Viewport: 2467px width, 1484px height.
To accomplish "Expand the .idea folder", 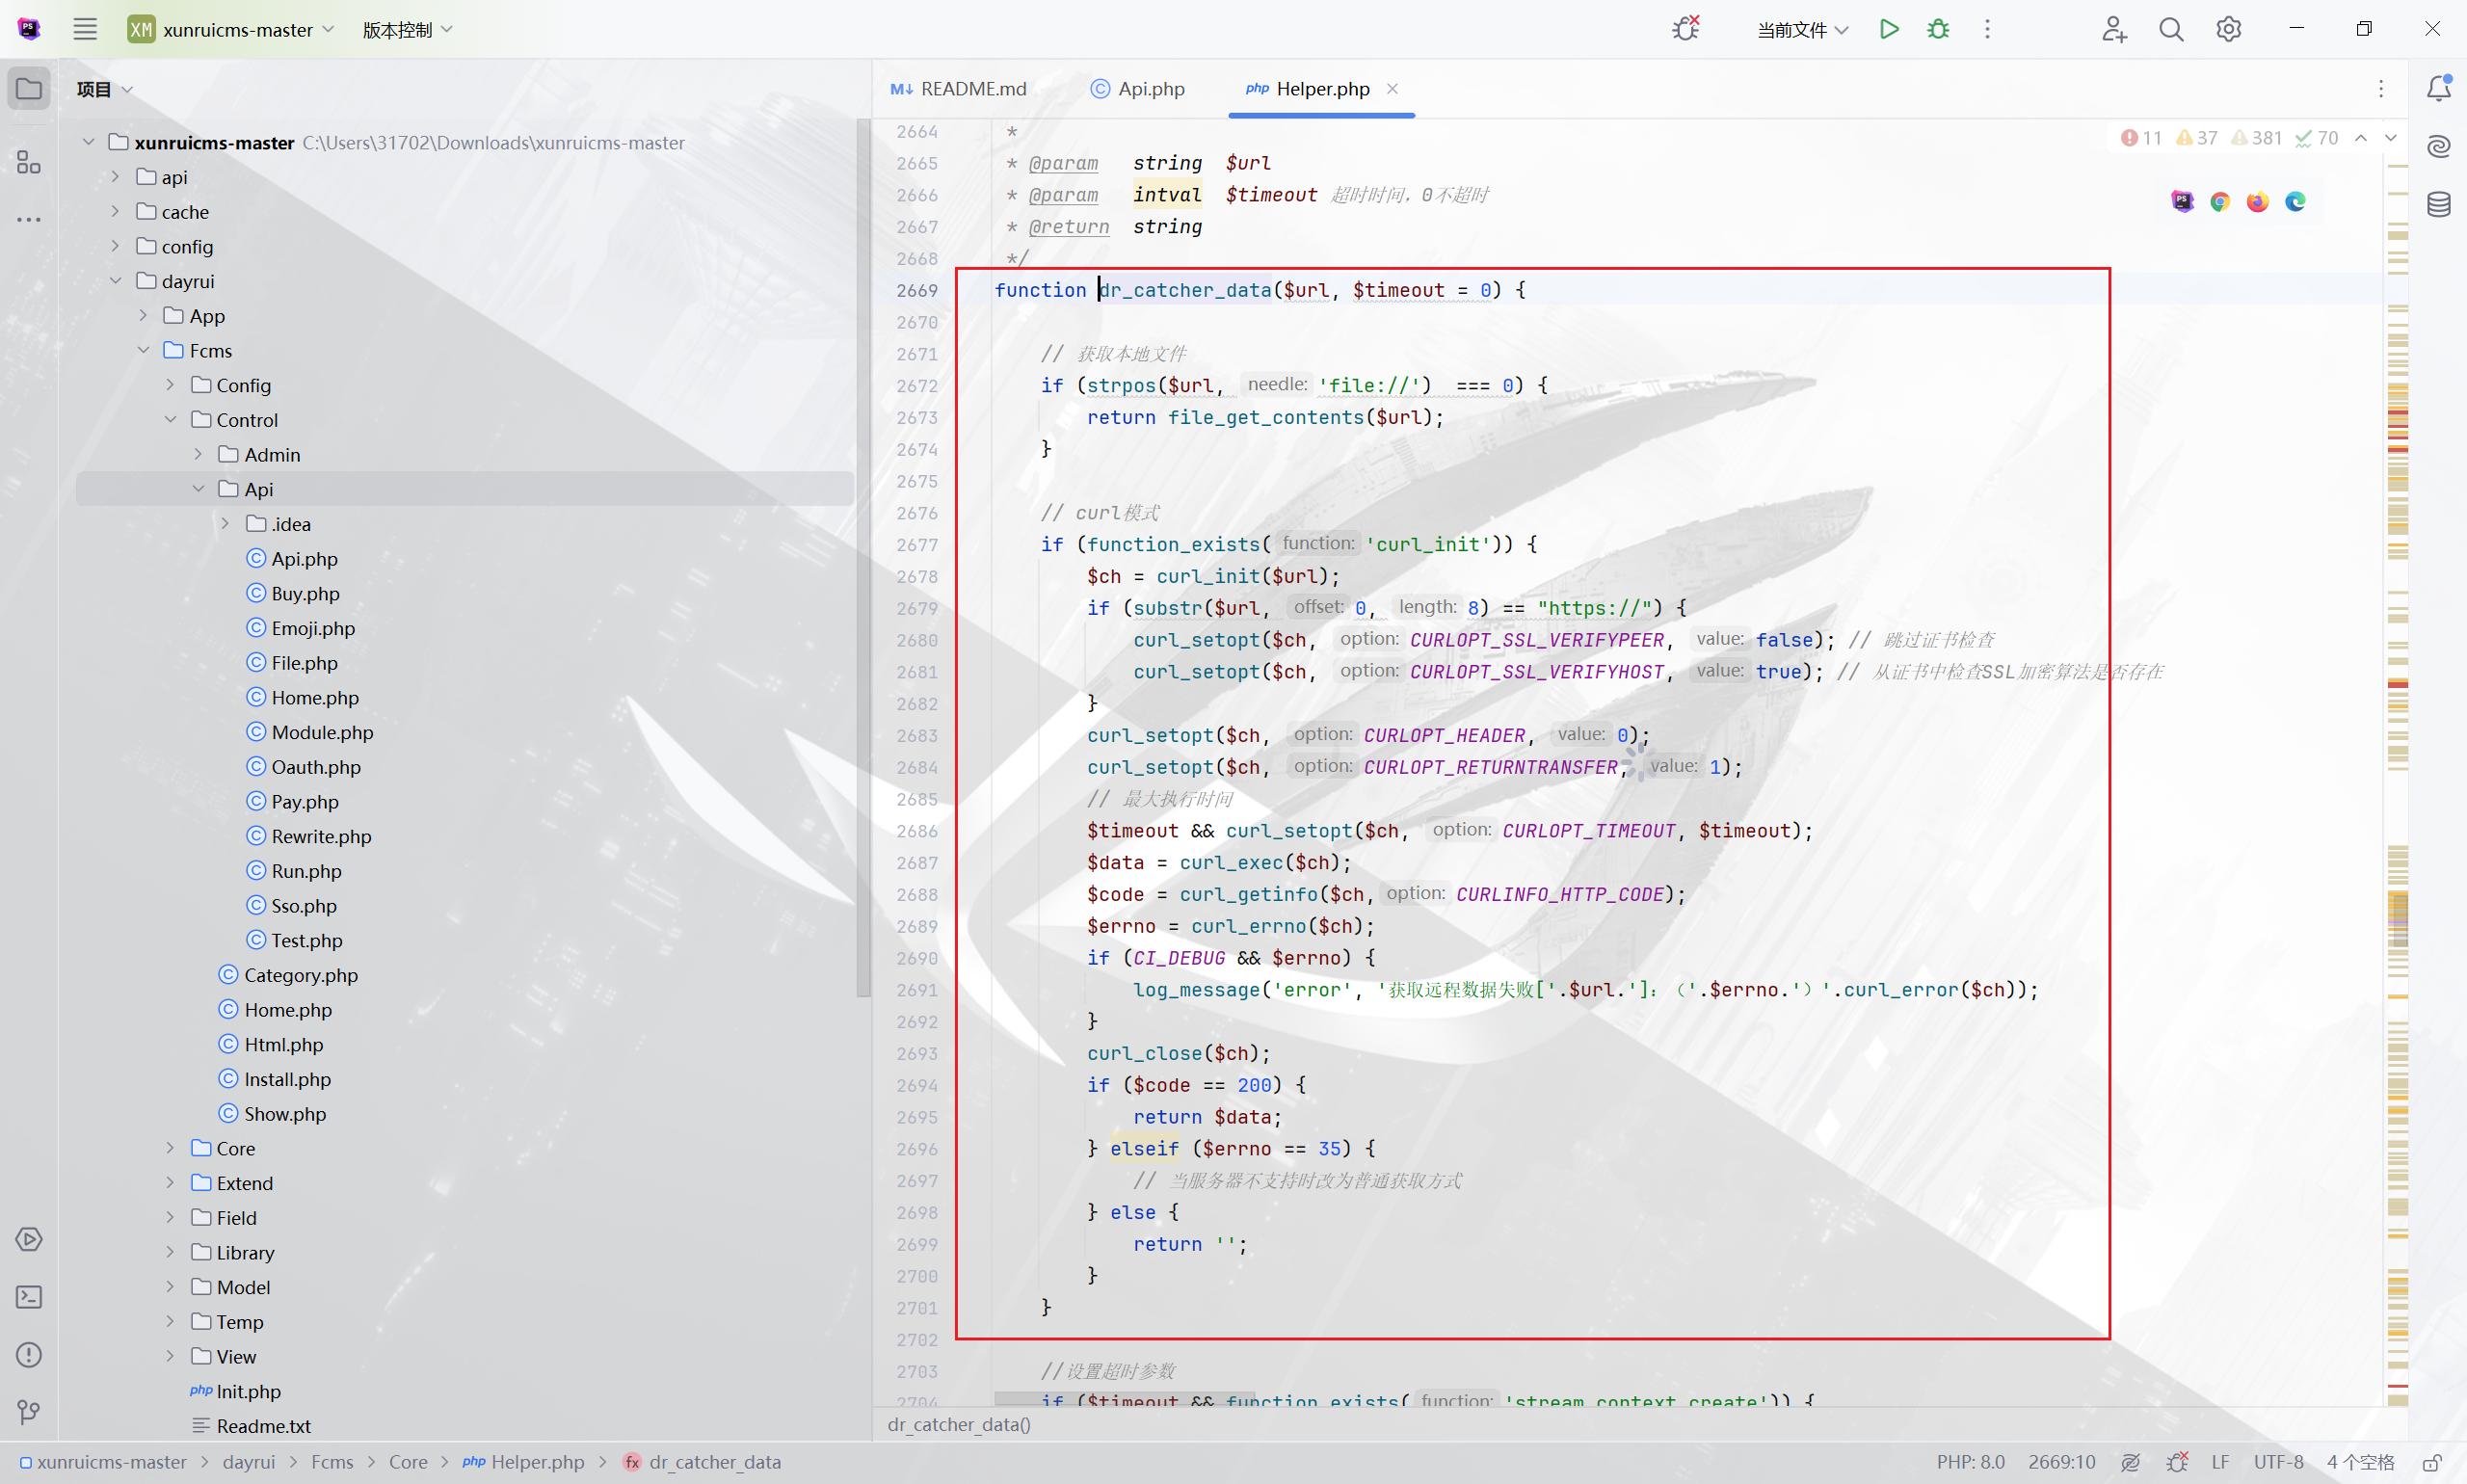I will click(x=225, y=524).
